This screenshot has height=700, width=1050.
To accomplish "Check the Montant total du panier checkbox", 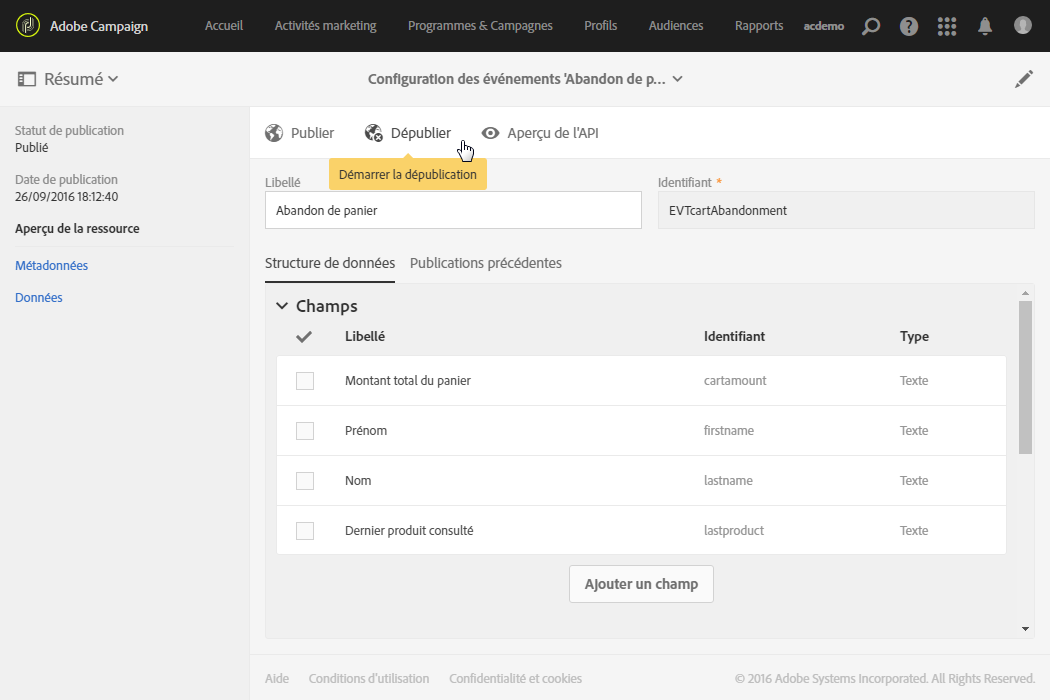I will 305,381.
